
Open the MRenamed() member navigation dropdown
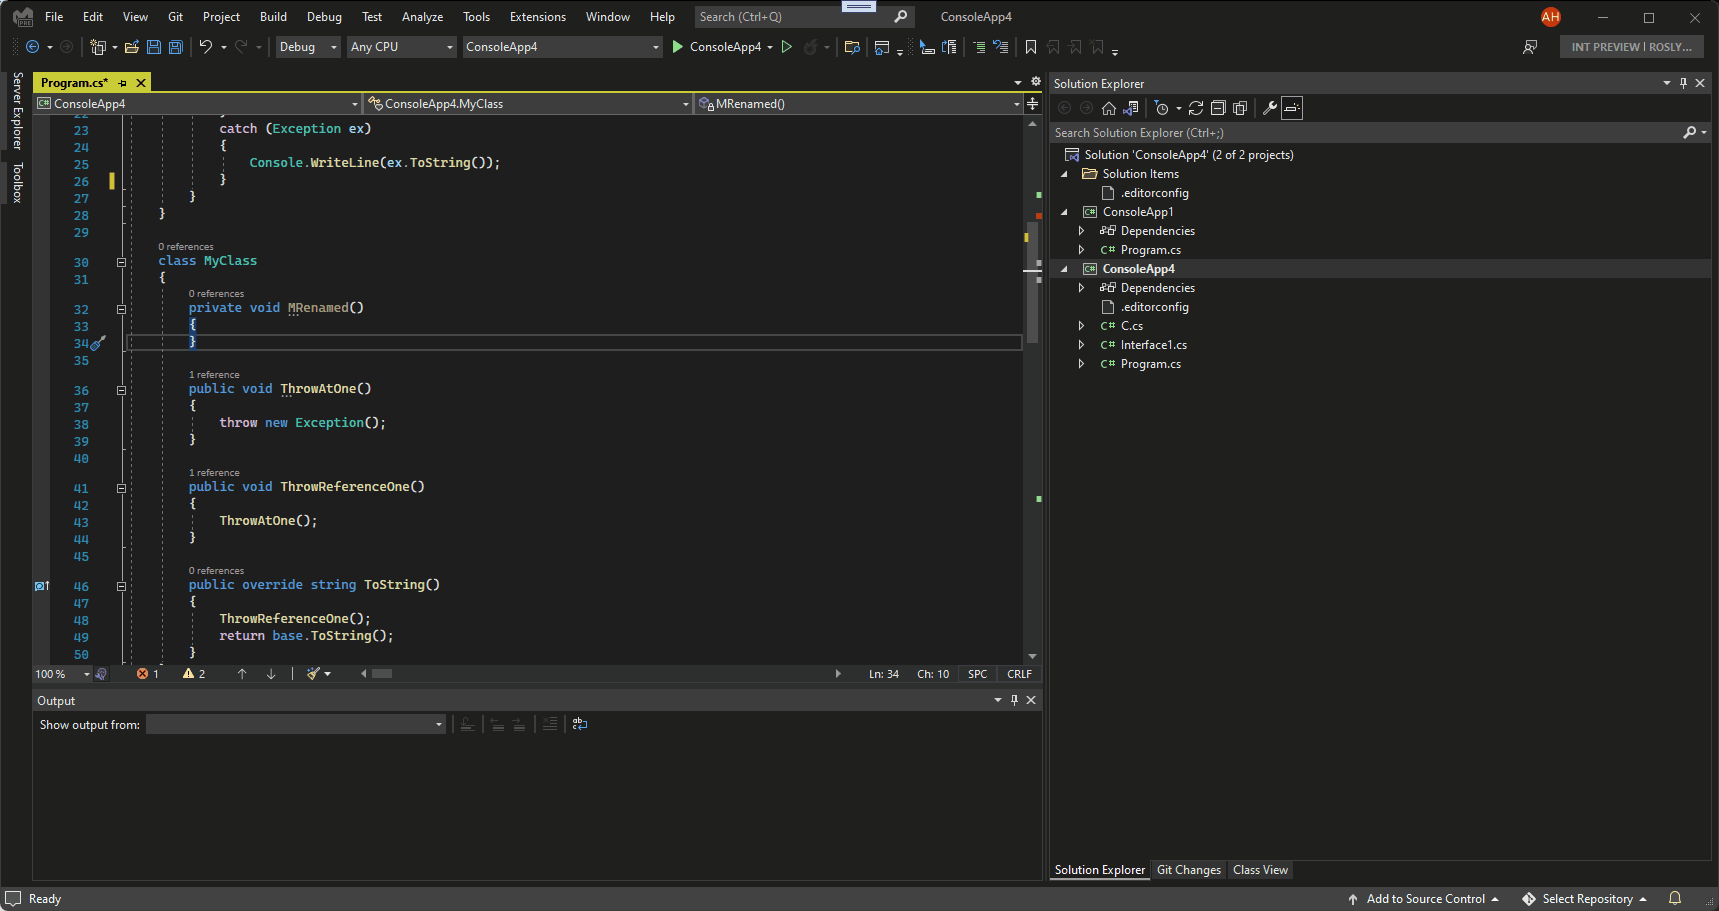tap(859, 104)
